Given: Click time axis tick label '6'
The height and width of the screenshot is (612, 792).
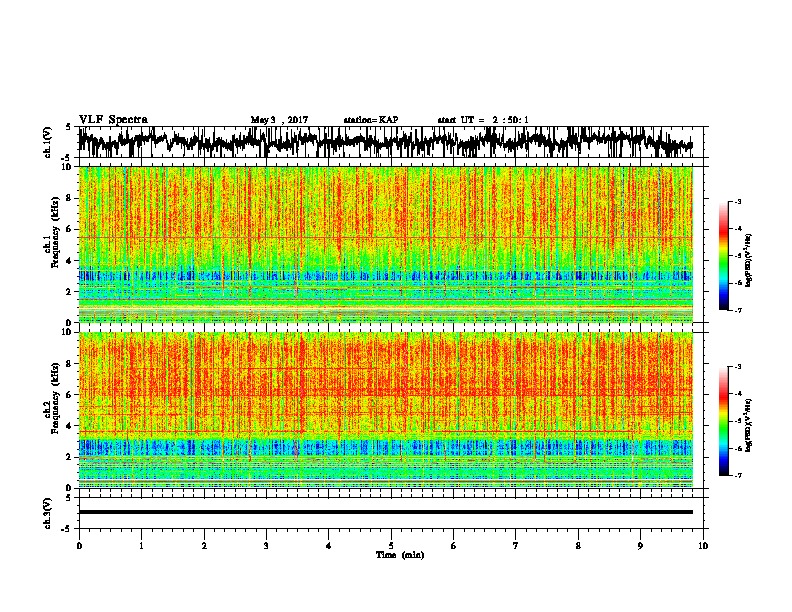Looking at the screenshot, I should (x=454, y=546).
